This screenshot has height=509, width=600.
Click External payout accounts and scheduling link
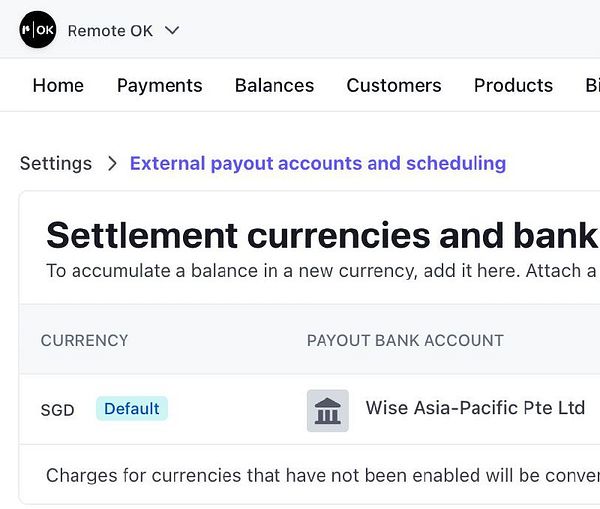click(x=318, y=163)
